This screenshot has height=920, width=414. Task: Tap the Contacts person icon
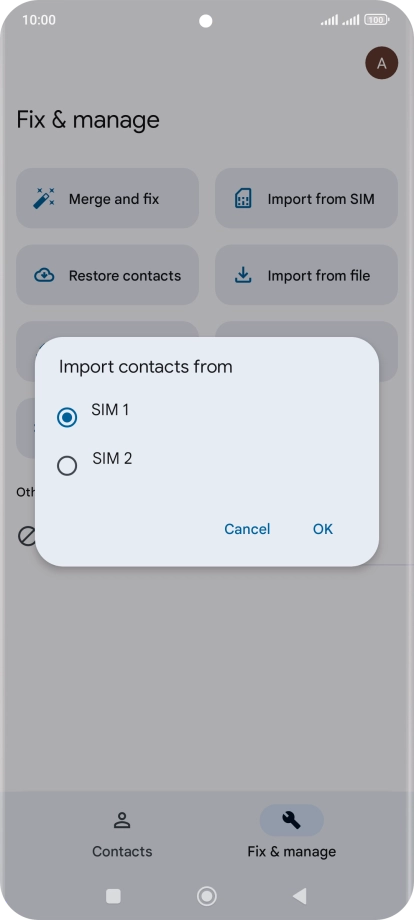pos(122,820)
